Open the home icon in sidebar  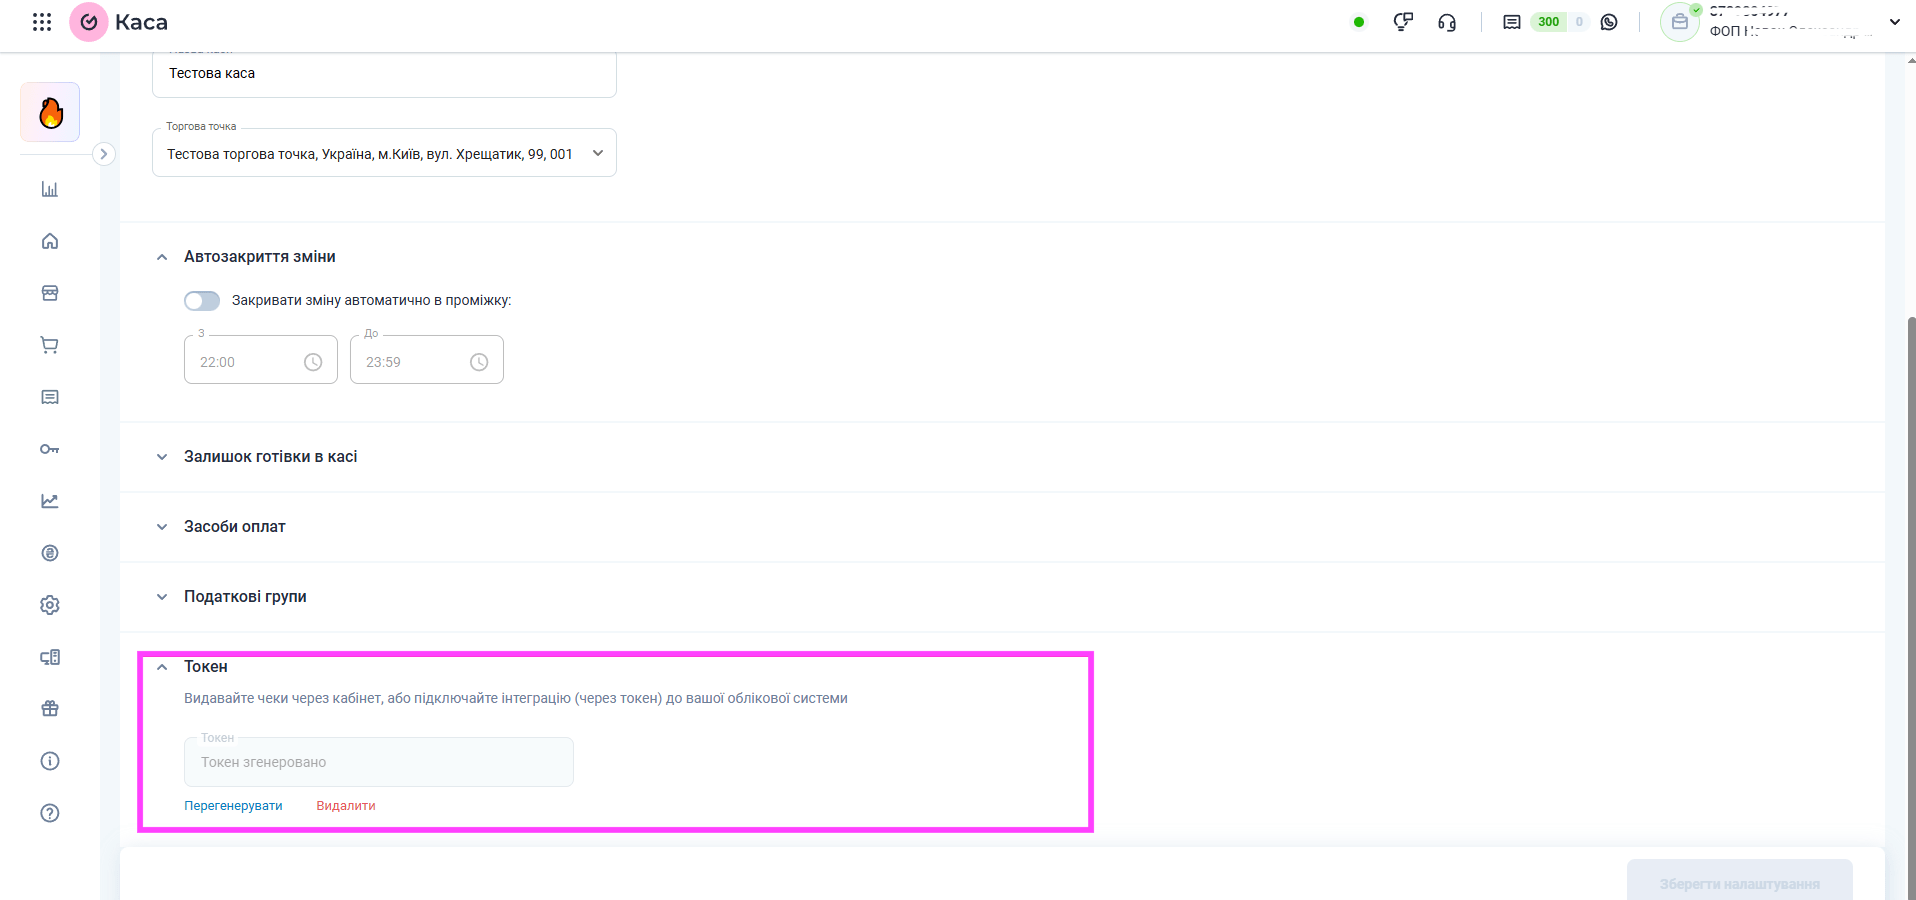click(50, 241)
